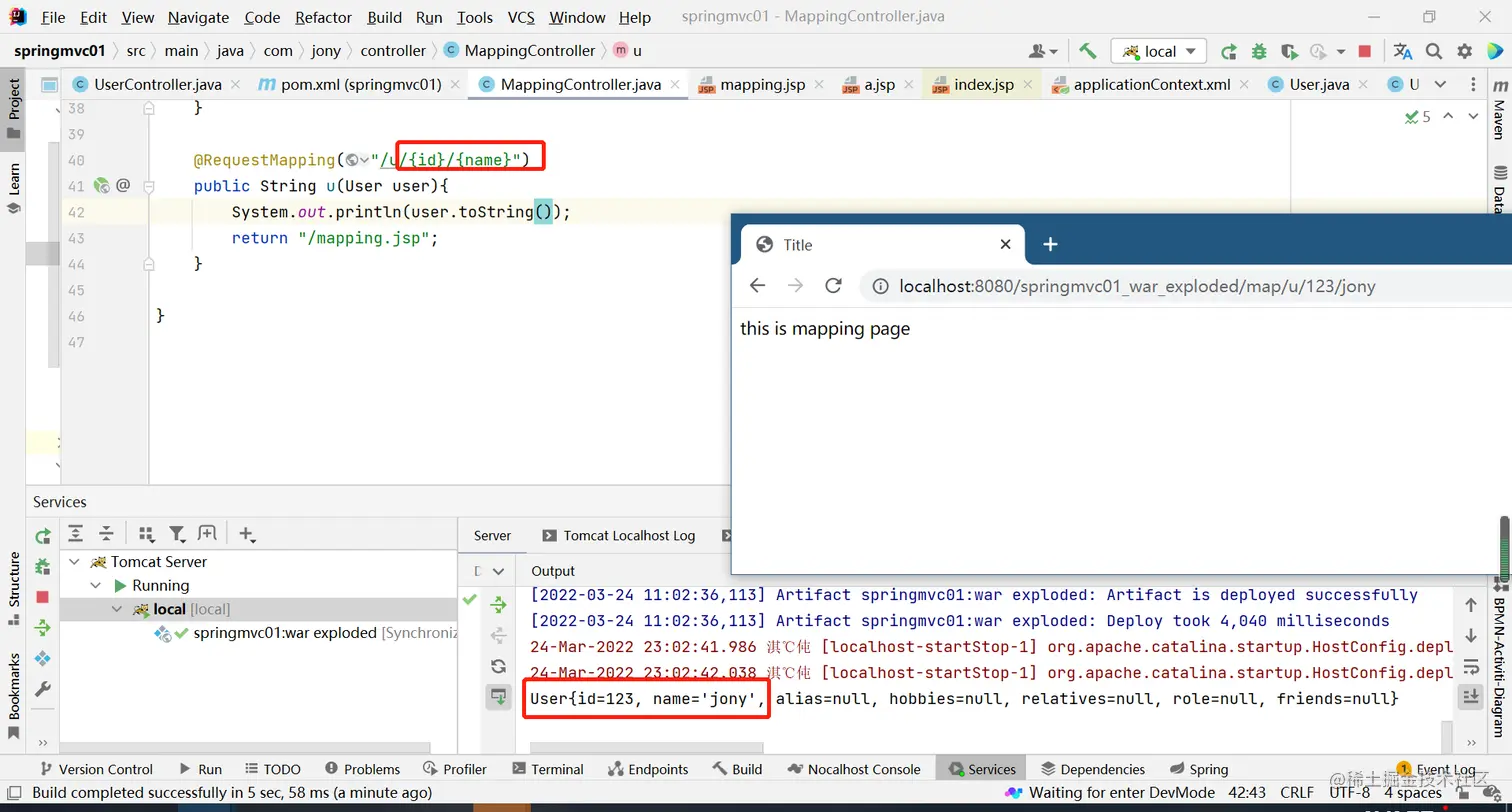Jump up with the console up arrow
1512x812 pixels.
[1471, 605]
